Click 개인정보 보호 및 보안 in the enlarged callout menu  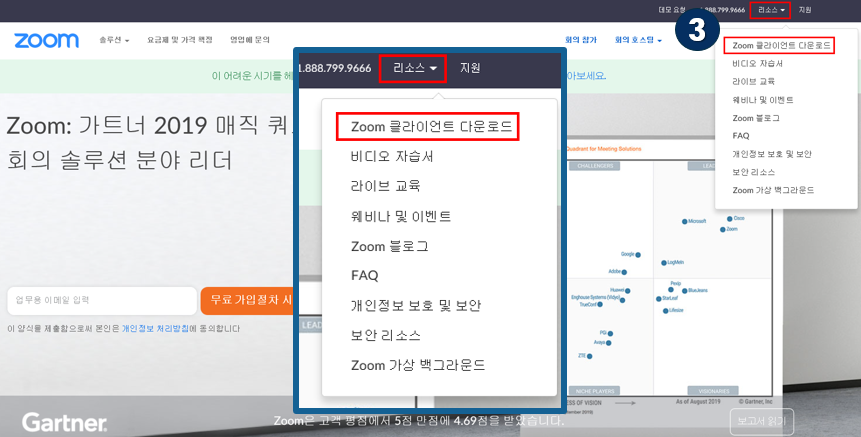coord(416,305)
